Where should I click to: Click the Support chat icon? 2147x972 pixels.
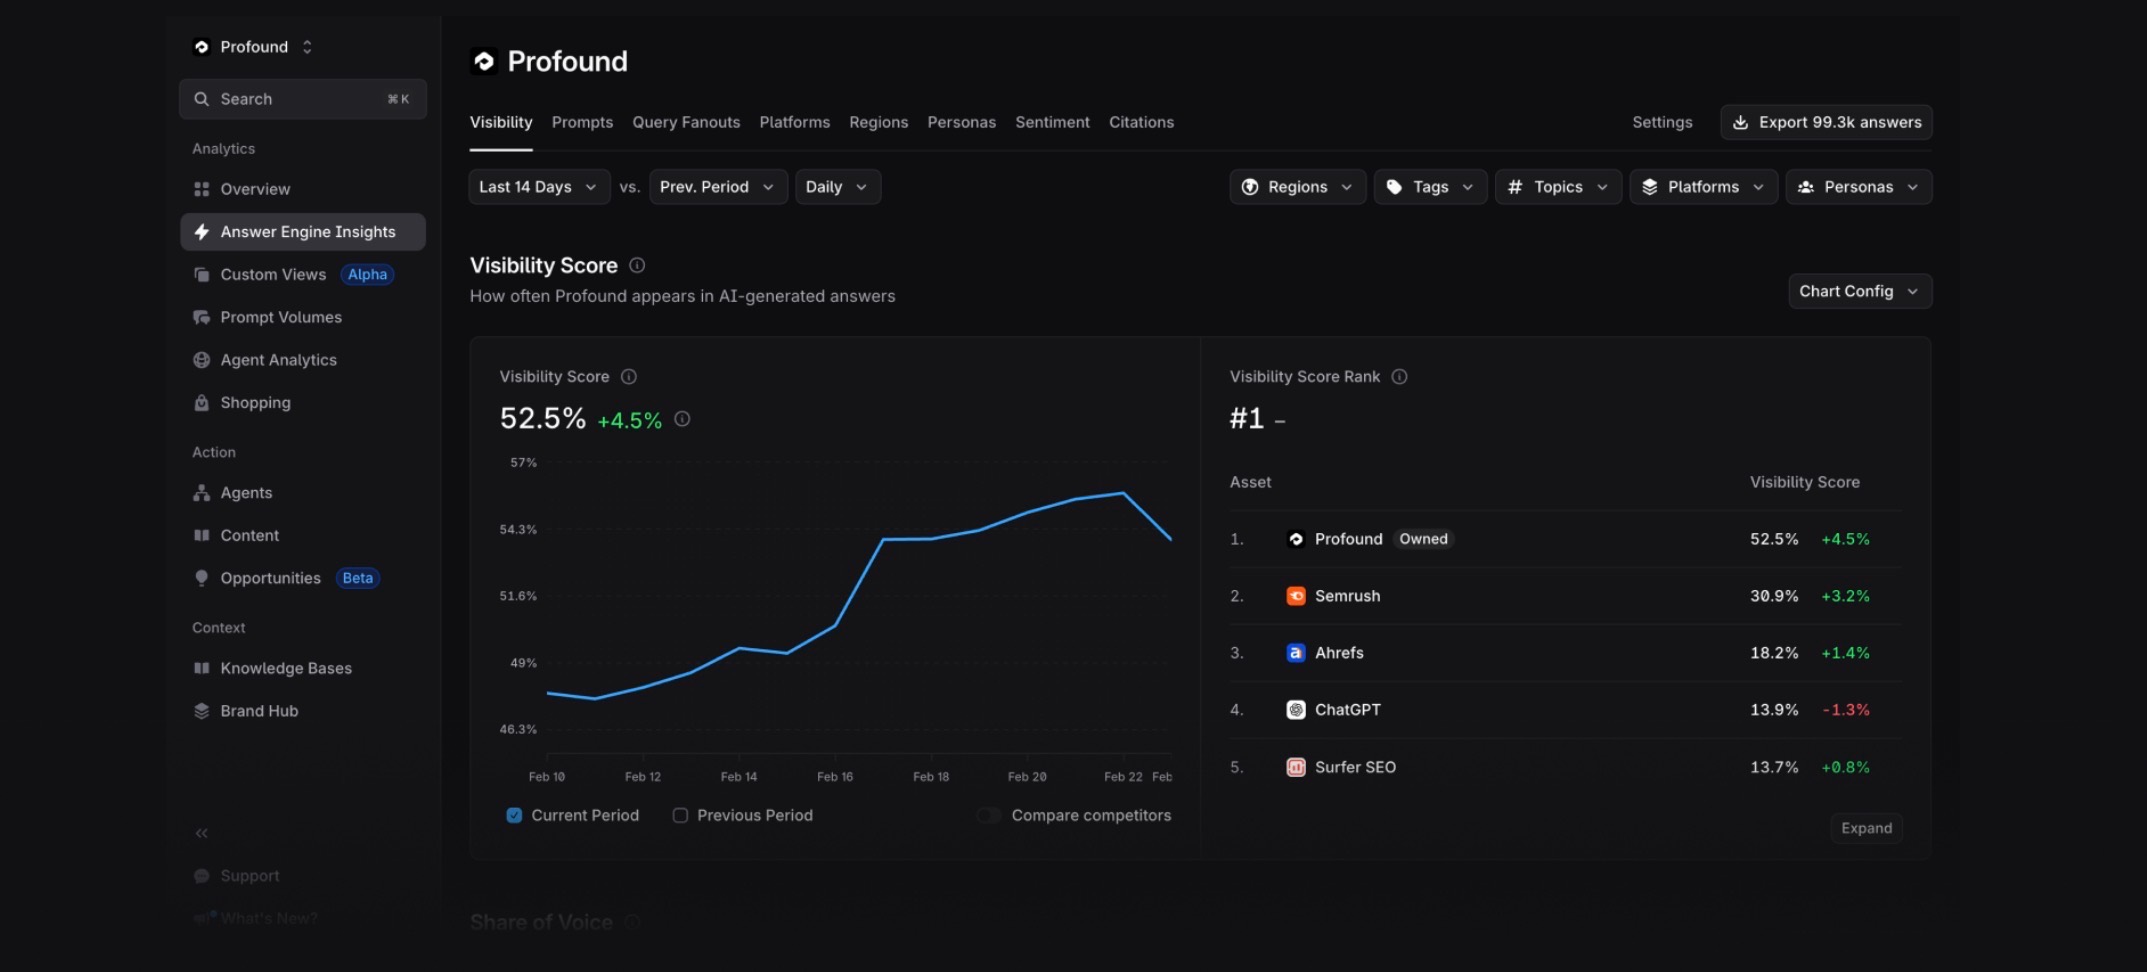(x=202, y=876)
